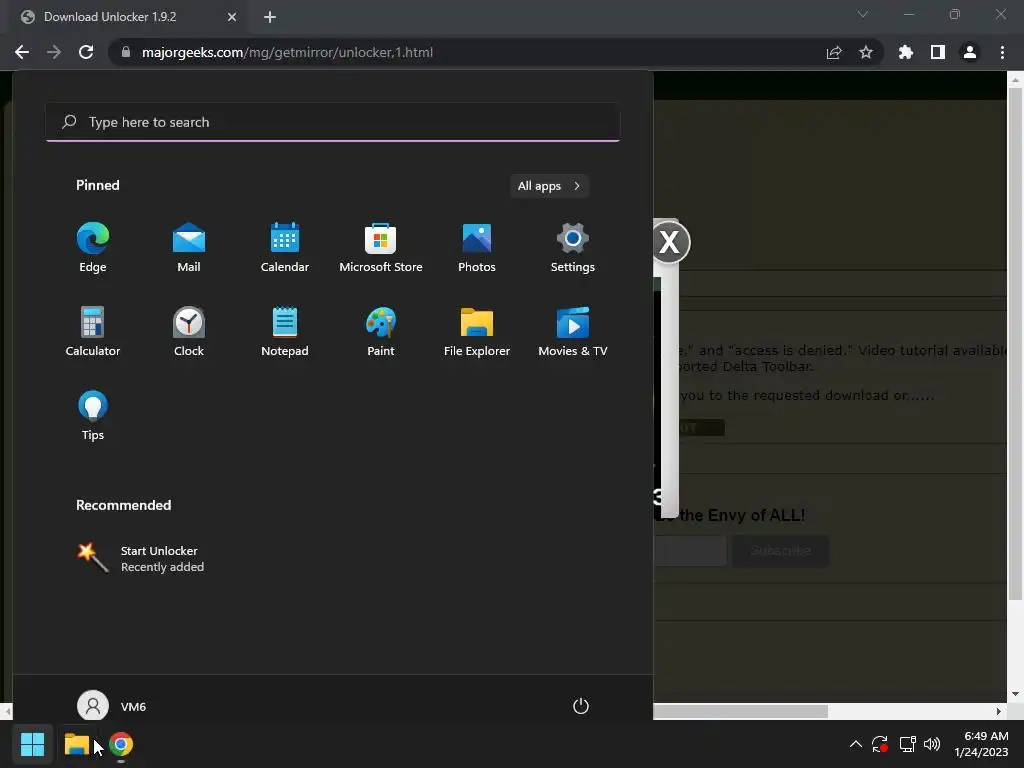This screenshot has height=768, width=1024.
Task: Open the clock and date flyout
Action: click(x=982, y=744)
